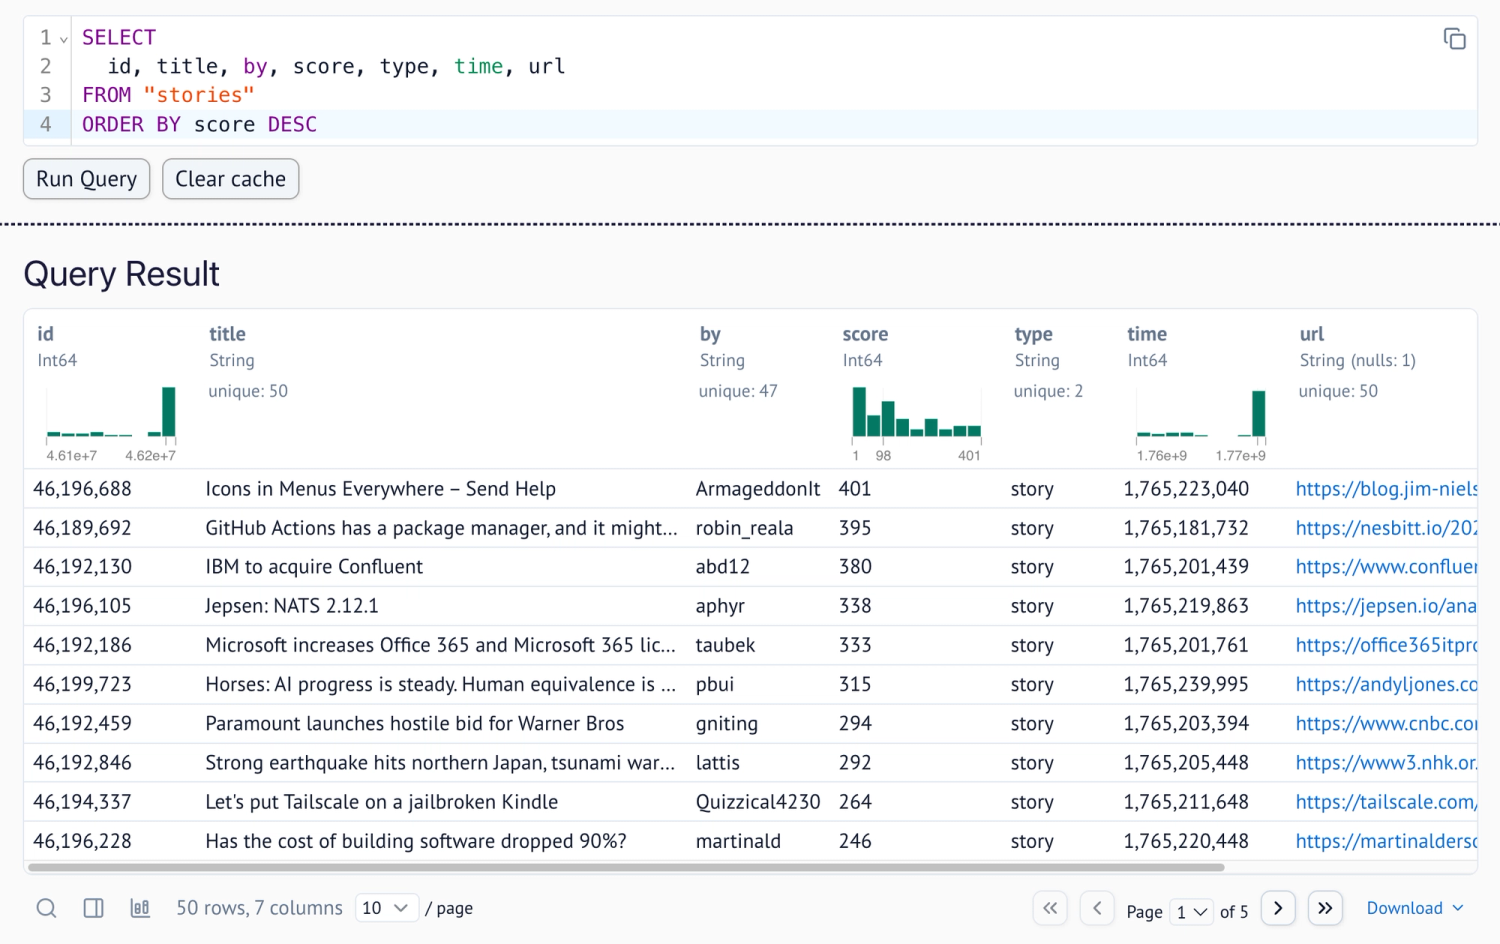Screen dimensions: 1500x944
Task: Open the table search magnifier icon
Action: [x=46, y=908]
